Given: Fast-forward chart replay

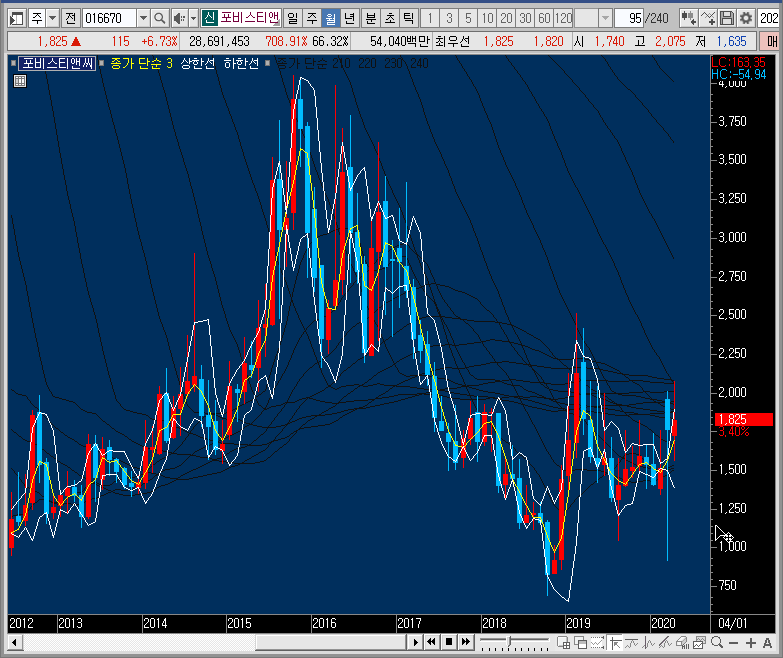Looking at the screenshot, I should point(465,642).
